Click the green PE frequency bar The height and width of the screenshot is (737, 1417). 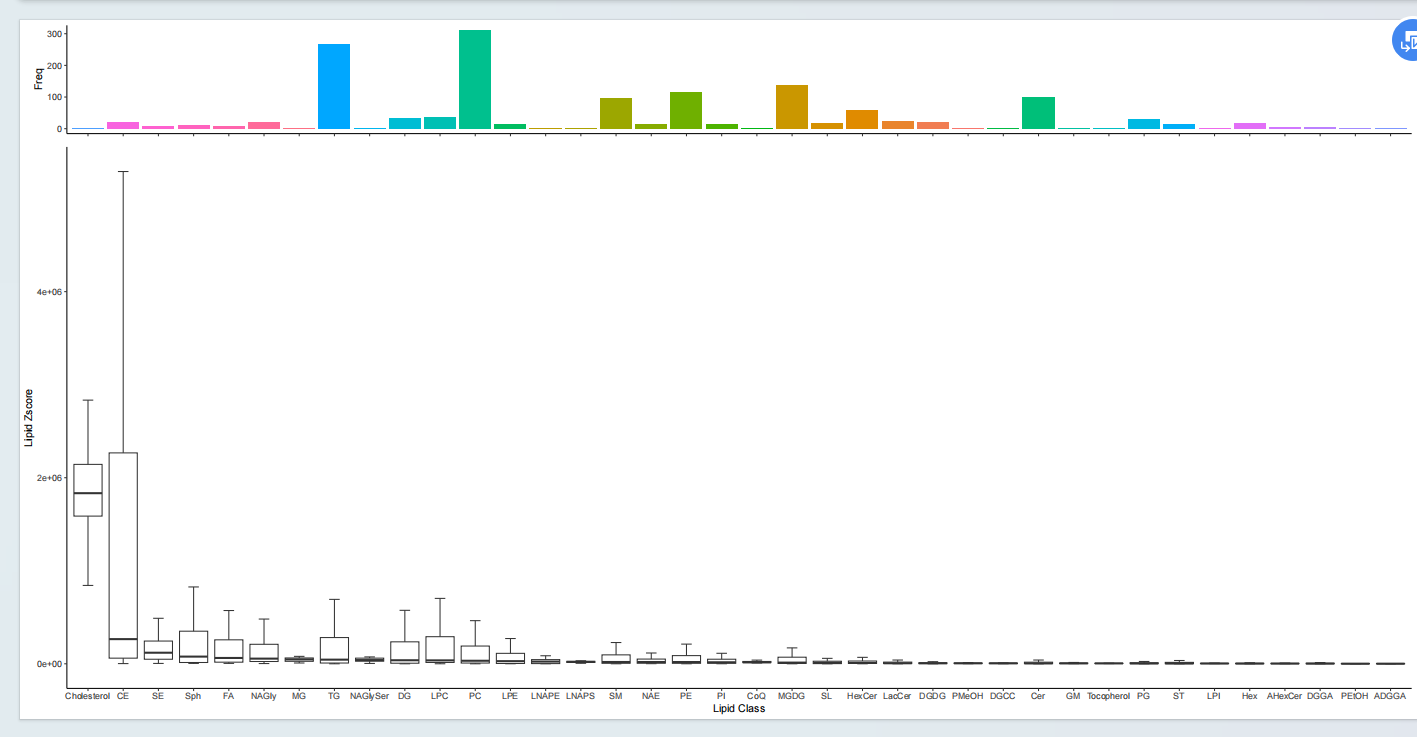pyautogui.click(x=686, y=110)
